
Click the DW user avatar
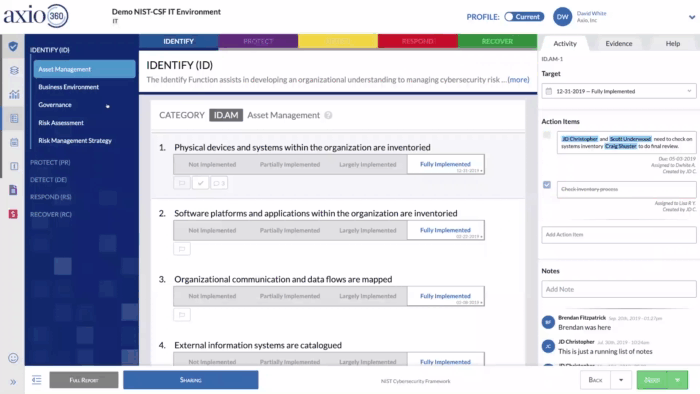pos(562,17)
